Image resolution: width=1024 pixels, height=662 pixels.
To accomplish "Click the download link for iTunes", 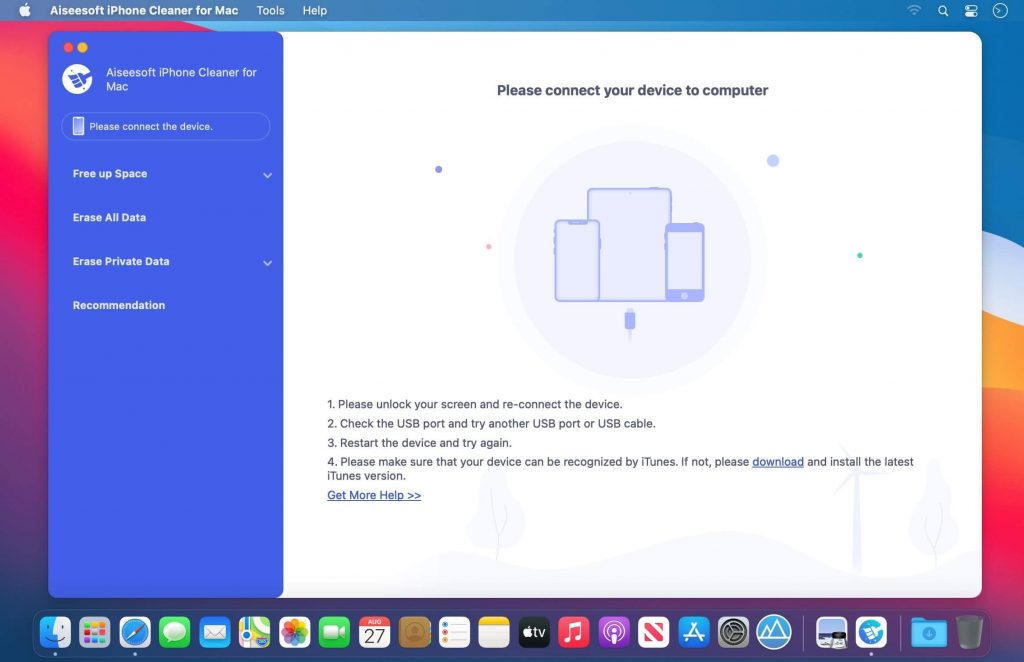I will coord(778,461).
